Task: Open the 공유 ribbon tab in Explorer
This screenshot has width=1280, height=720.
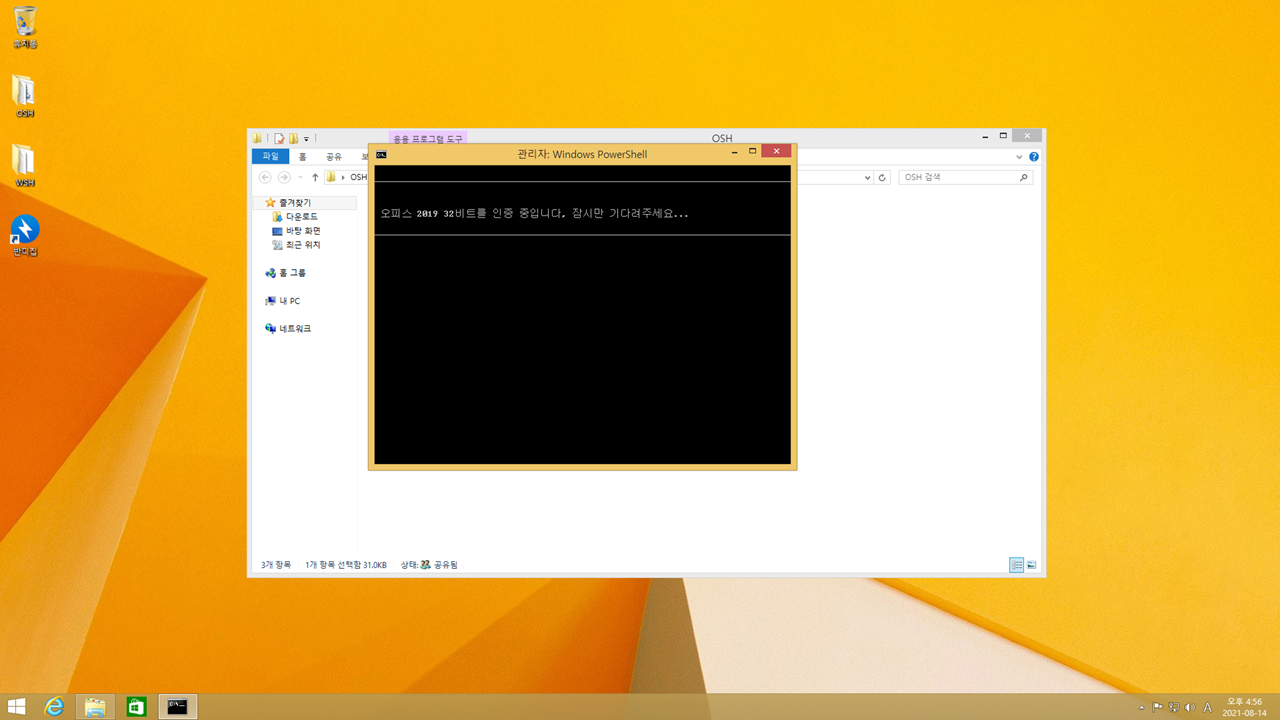Action: 334,157
